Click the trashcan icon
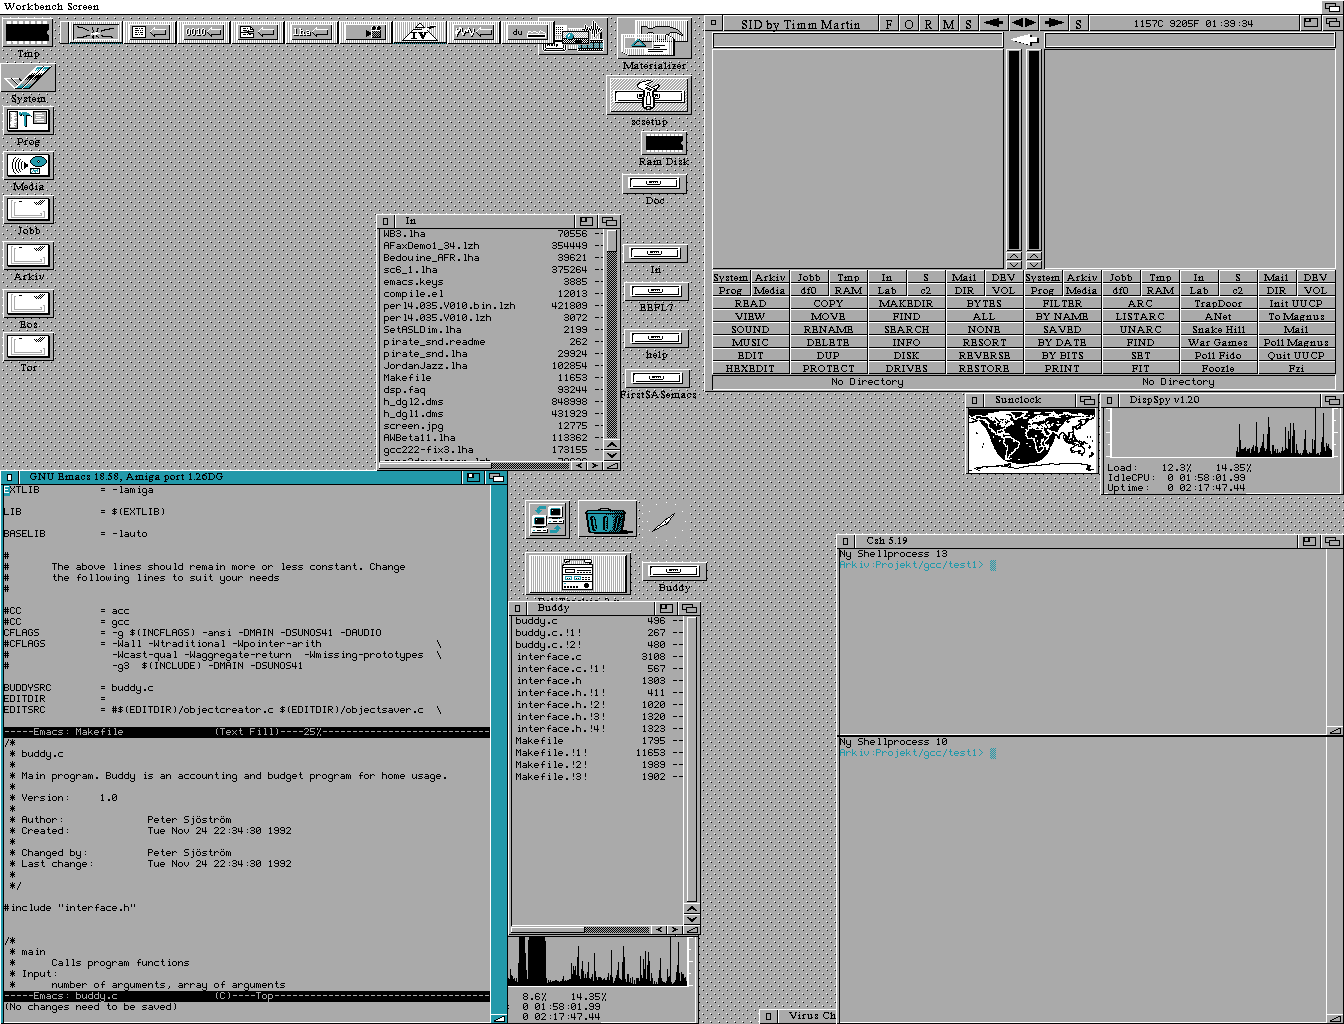The image size is (1344, 1024). 606,519
